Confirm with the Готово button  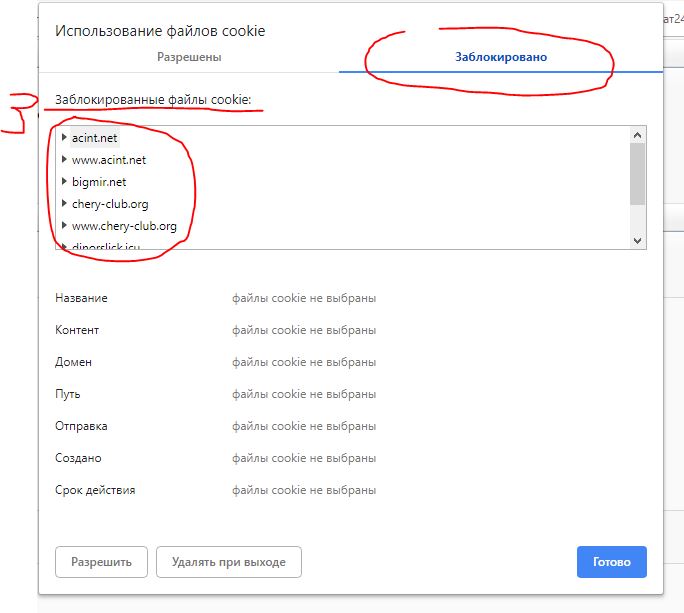[612, 562]
